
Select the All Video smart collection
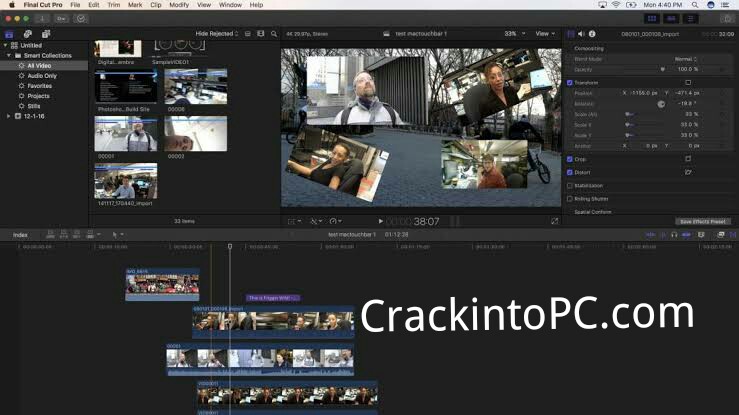44,65
